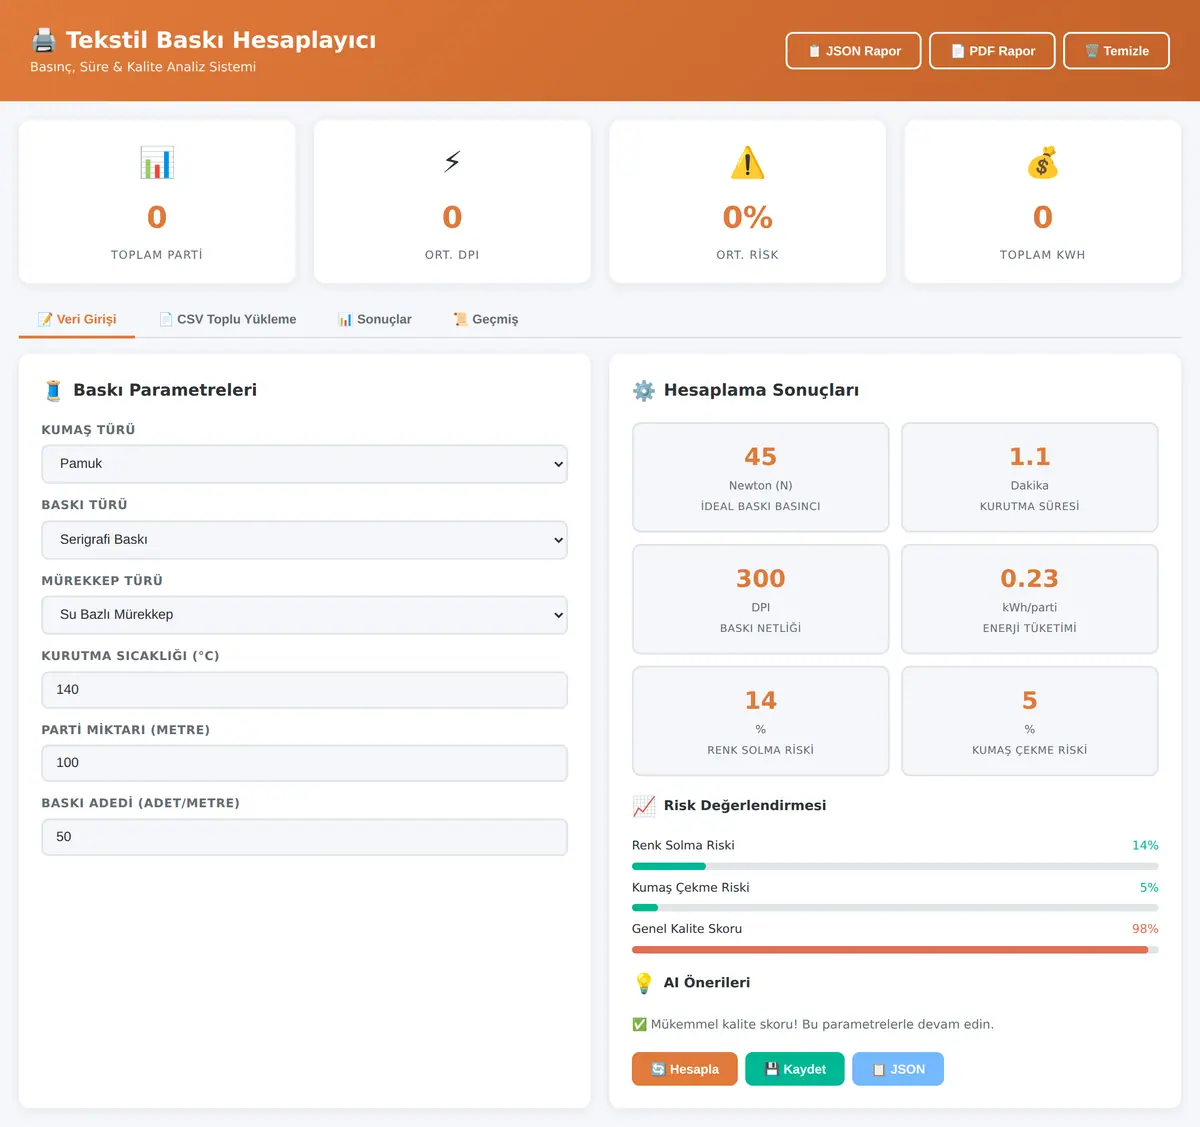
Task: Click the Kurutma Süresi result card
Action: point(1030,477)
